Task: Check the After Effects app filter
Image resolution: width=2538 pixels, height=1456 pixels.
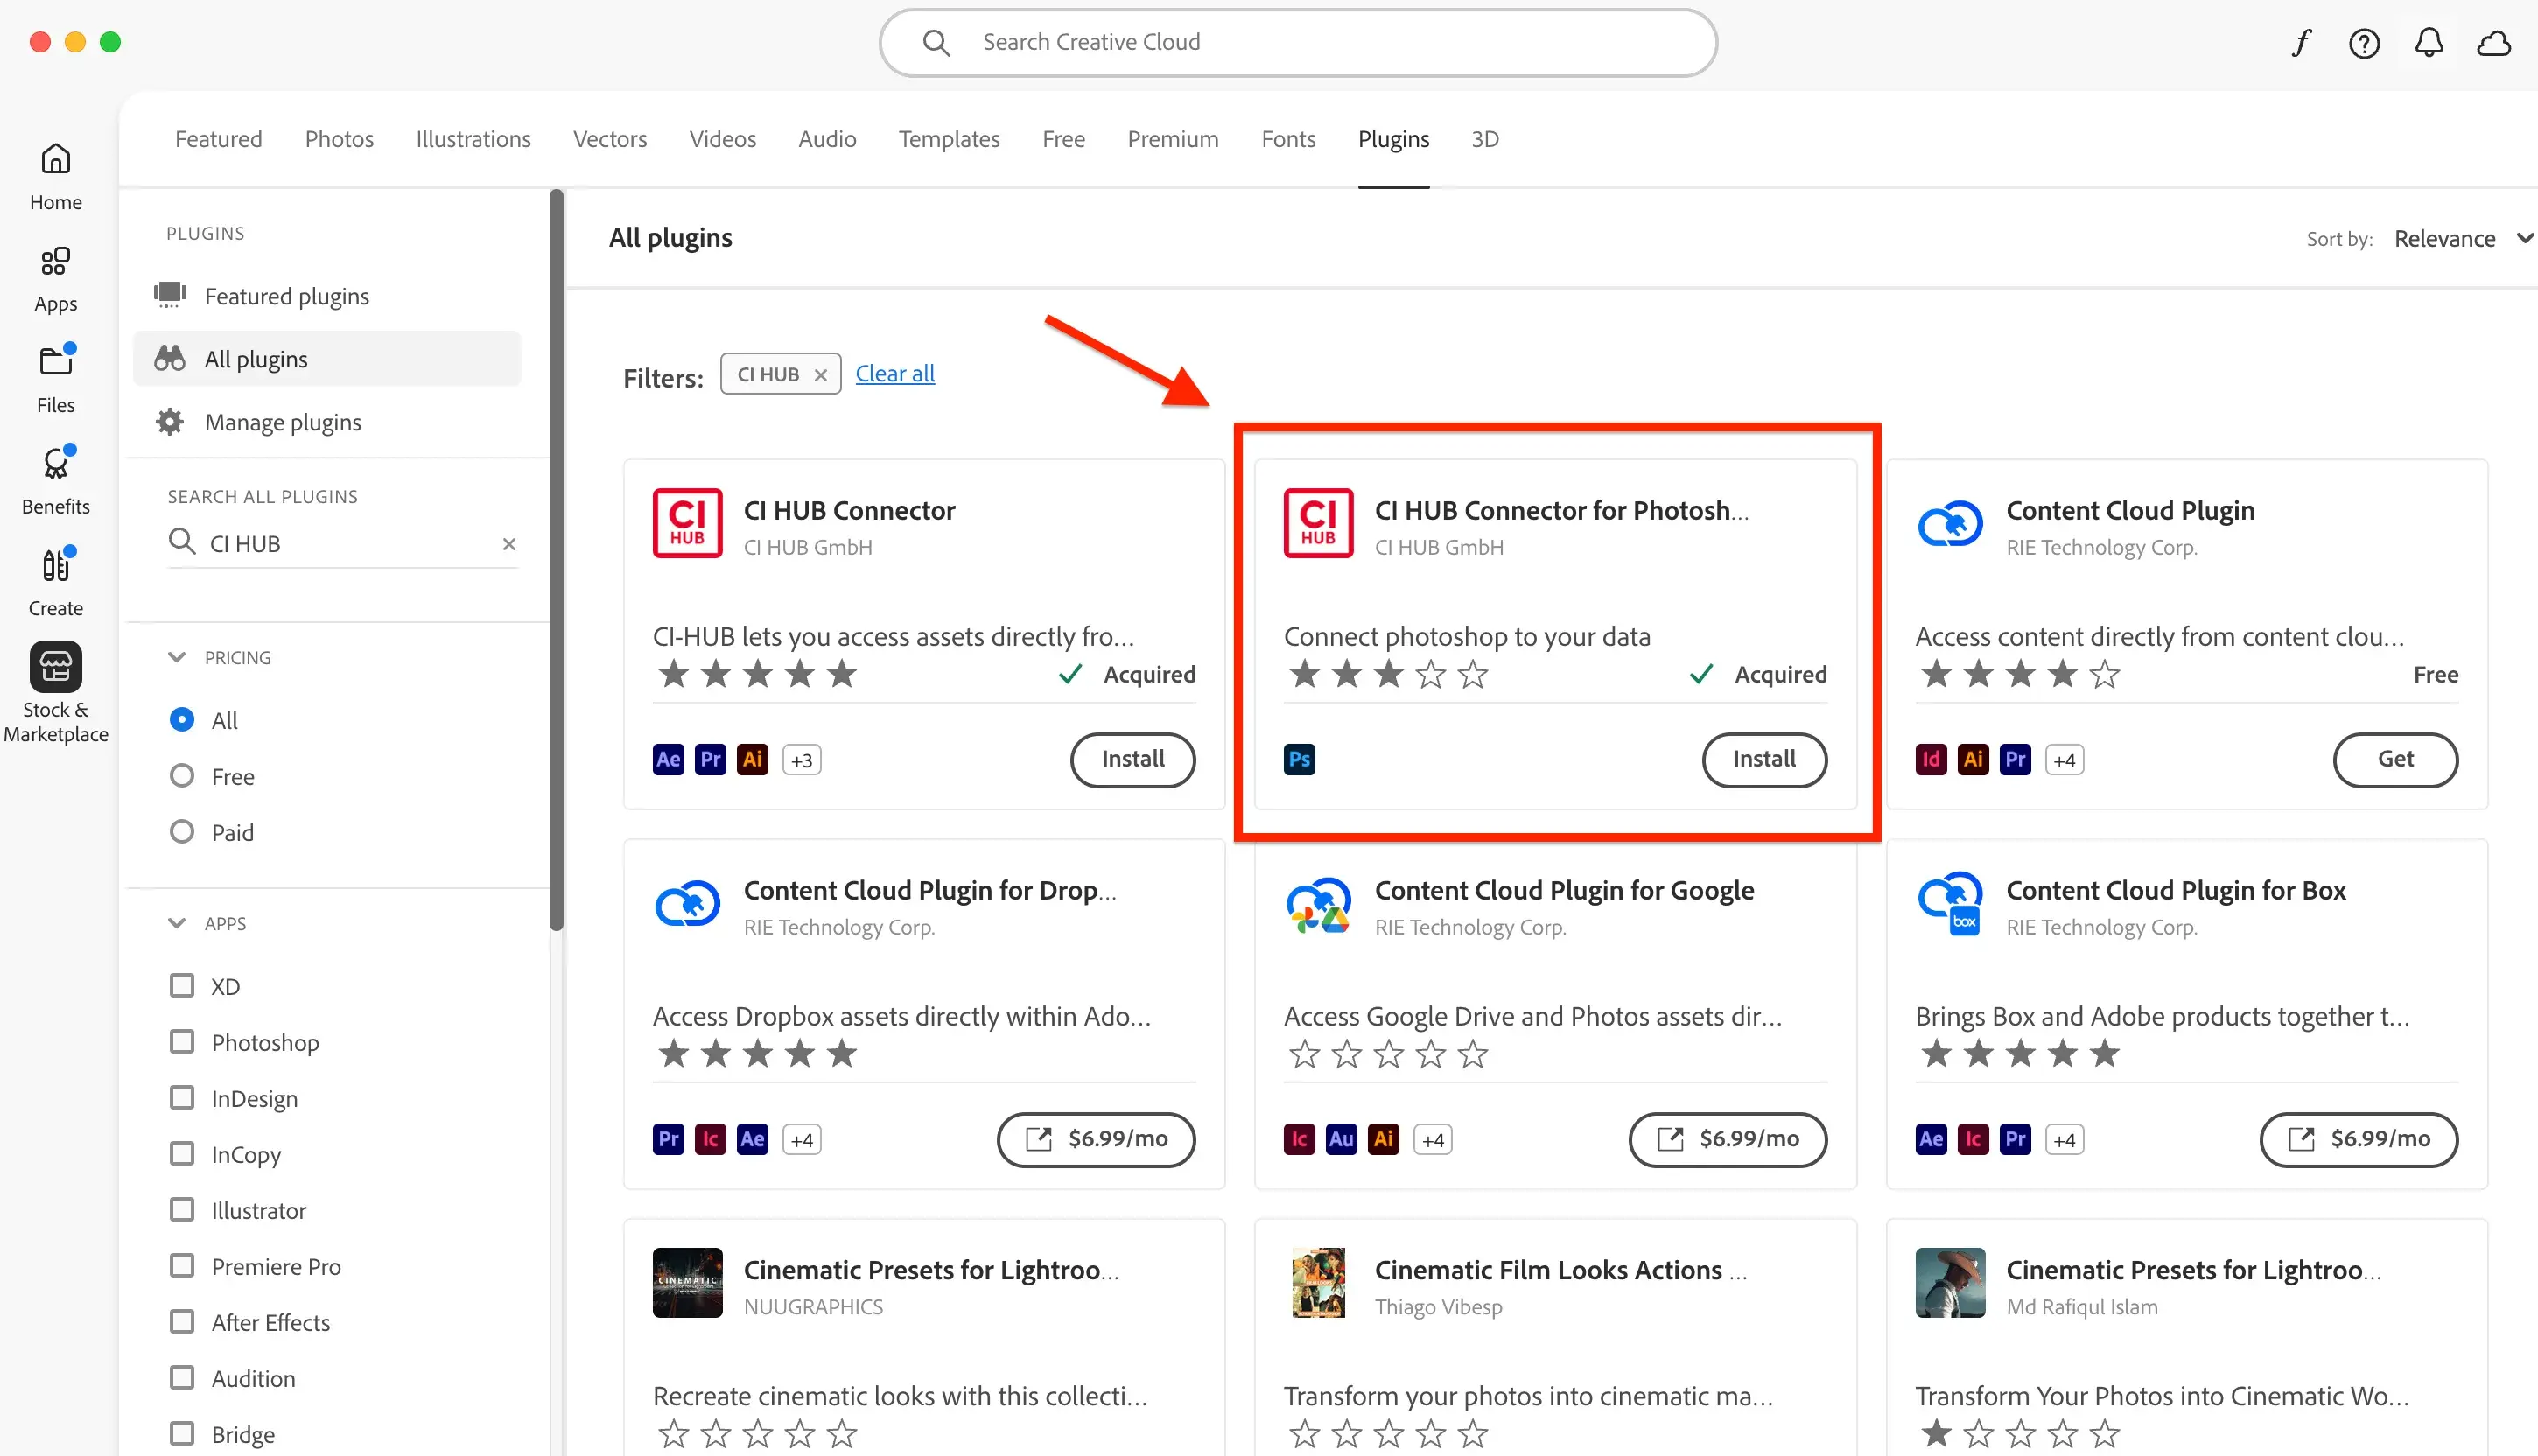Action: [182, 1321]
